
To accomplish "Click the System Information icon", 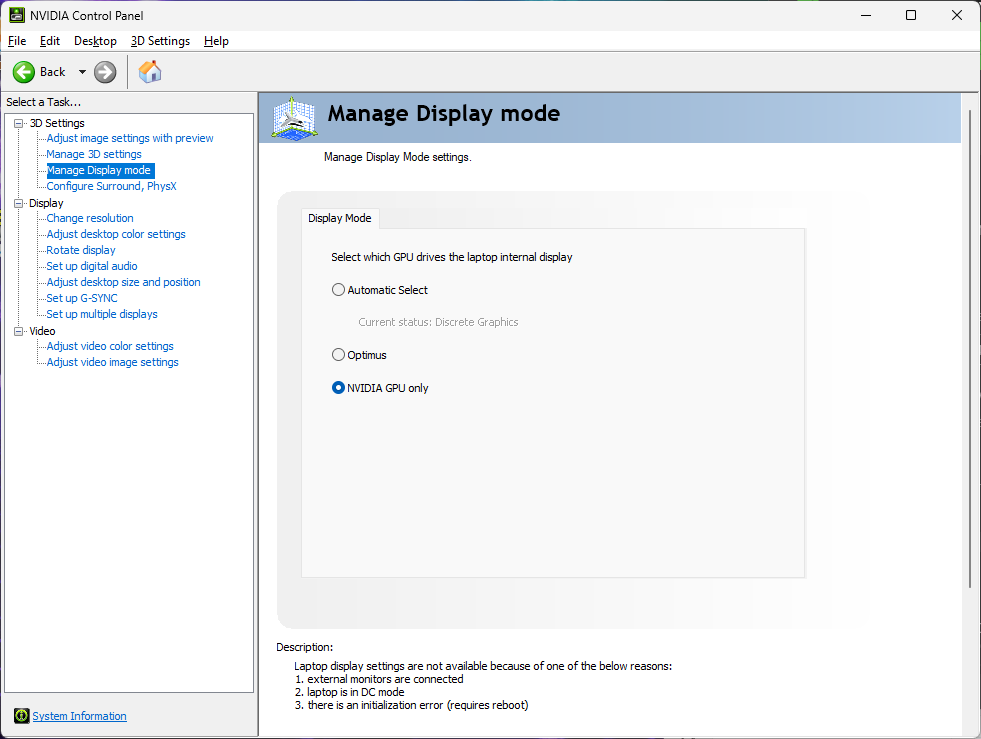I will tap(21, 715).
